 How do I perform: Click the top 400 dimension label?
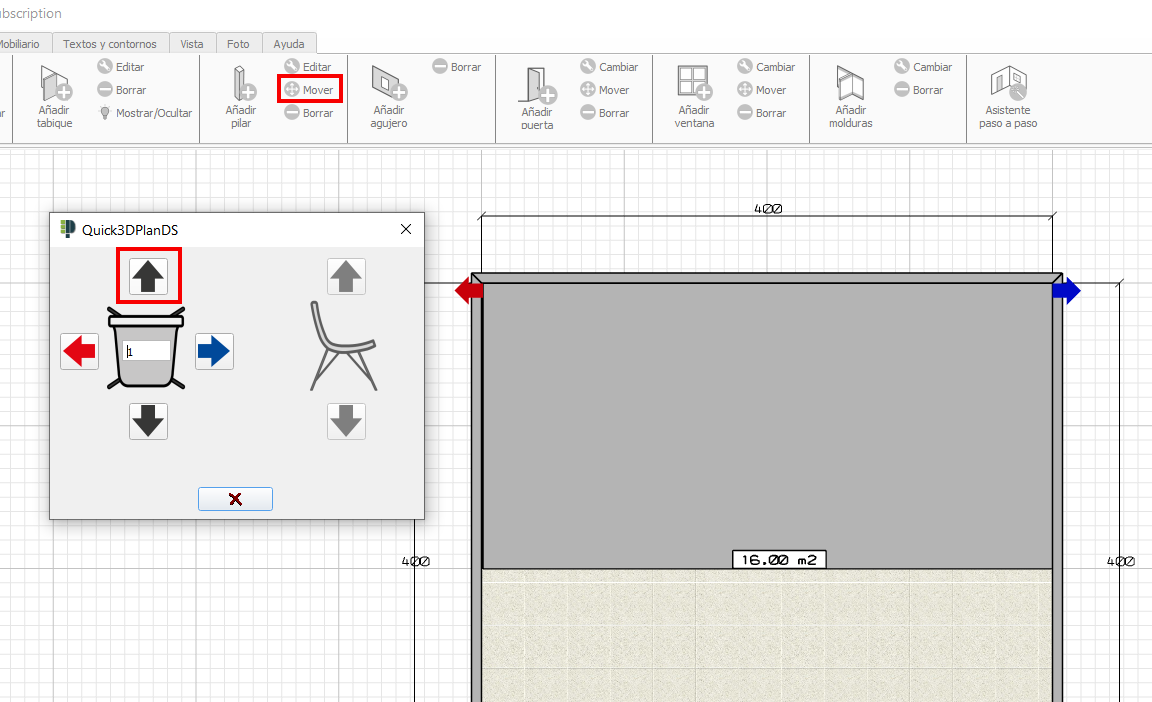click(x=768, y=209)
